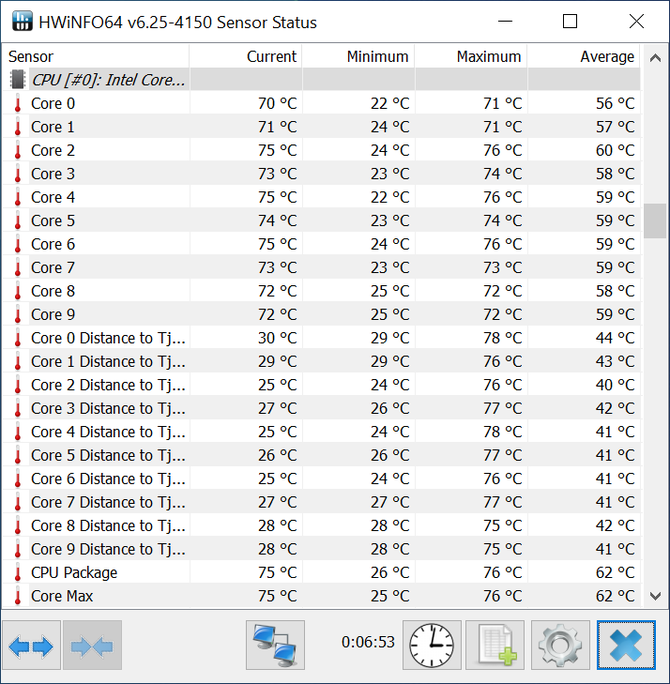Viewport: 670px width, 684px height.
Task: Click the thermometer icon beside Core 9
Action: [17, 315]
